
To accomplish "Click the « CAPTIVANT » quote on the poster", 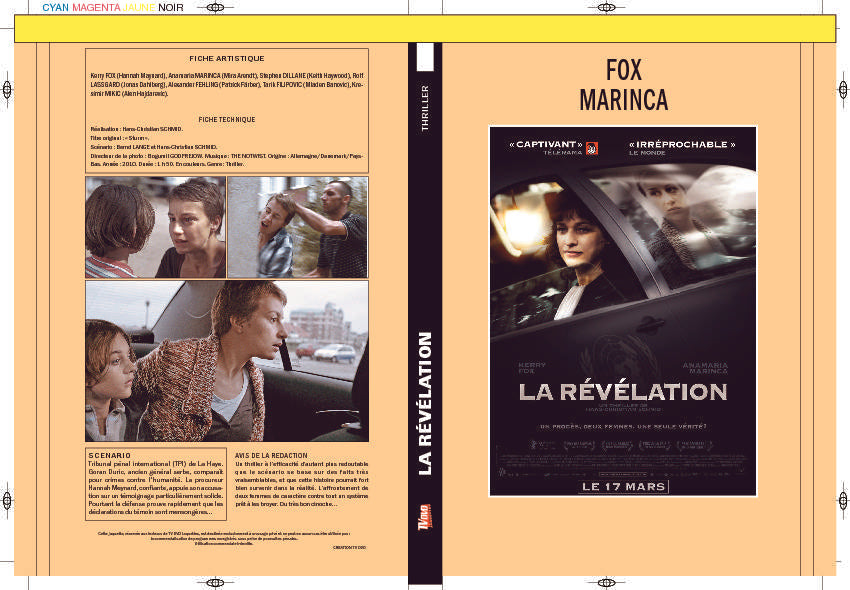I will click(x=546, y=144).
